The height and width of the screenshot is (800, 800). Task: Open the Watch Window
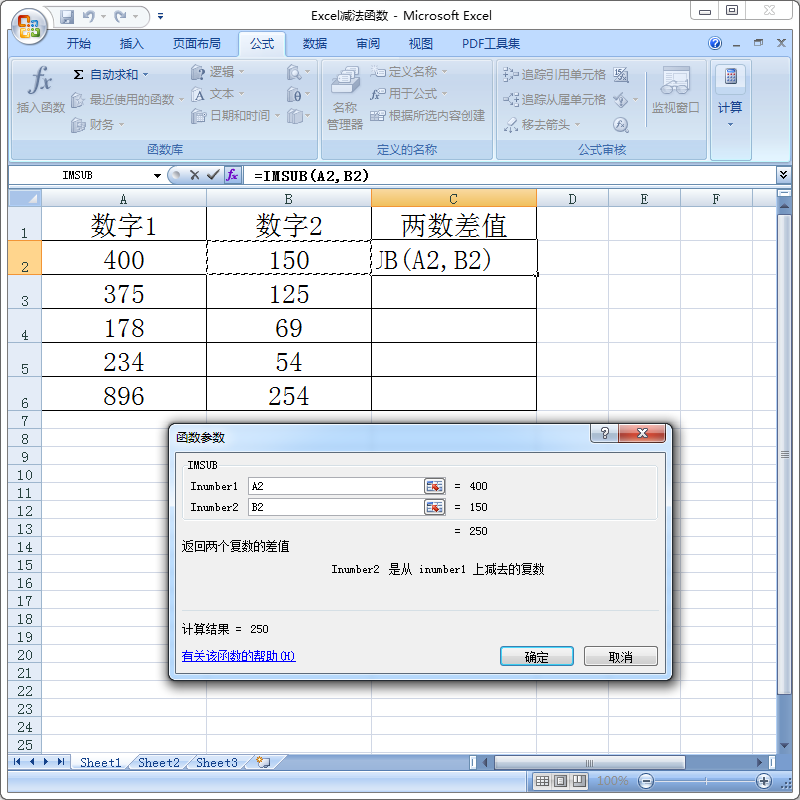pyautogui.click(x=676, y=90)
